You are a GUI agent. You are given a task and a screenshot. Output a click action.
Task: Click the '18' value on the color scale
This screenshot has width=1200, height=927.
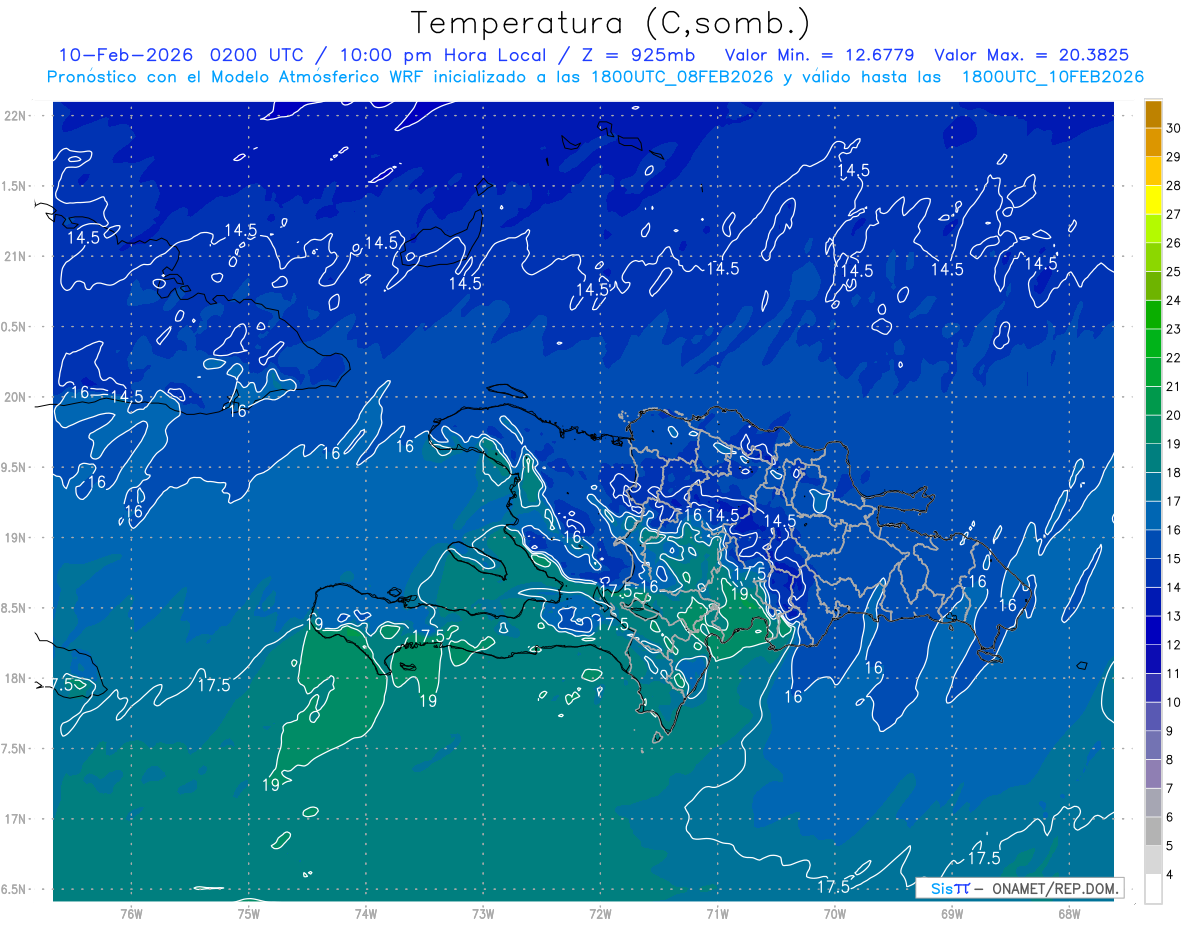pyautogui.click(x=1173, y=473)
